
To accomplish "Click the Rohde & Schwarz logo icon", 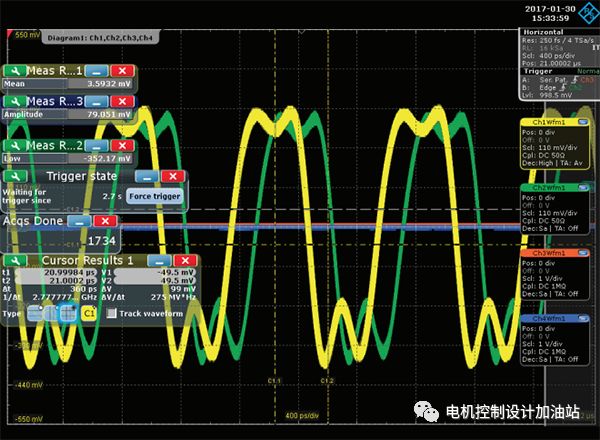I will click(x=585, y=13).
